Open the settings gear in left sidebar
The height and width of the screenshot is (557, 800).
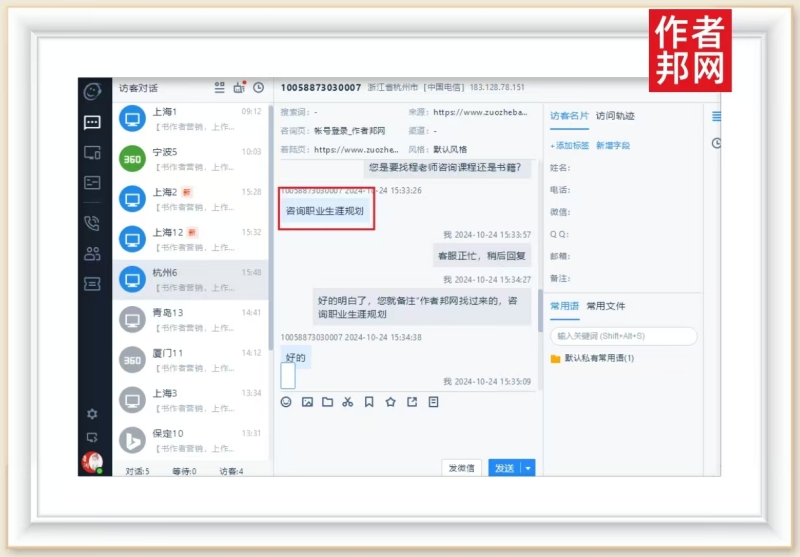pos(92,413)
